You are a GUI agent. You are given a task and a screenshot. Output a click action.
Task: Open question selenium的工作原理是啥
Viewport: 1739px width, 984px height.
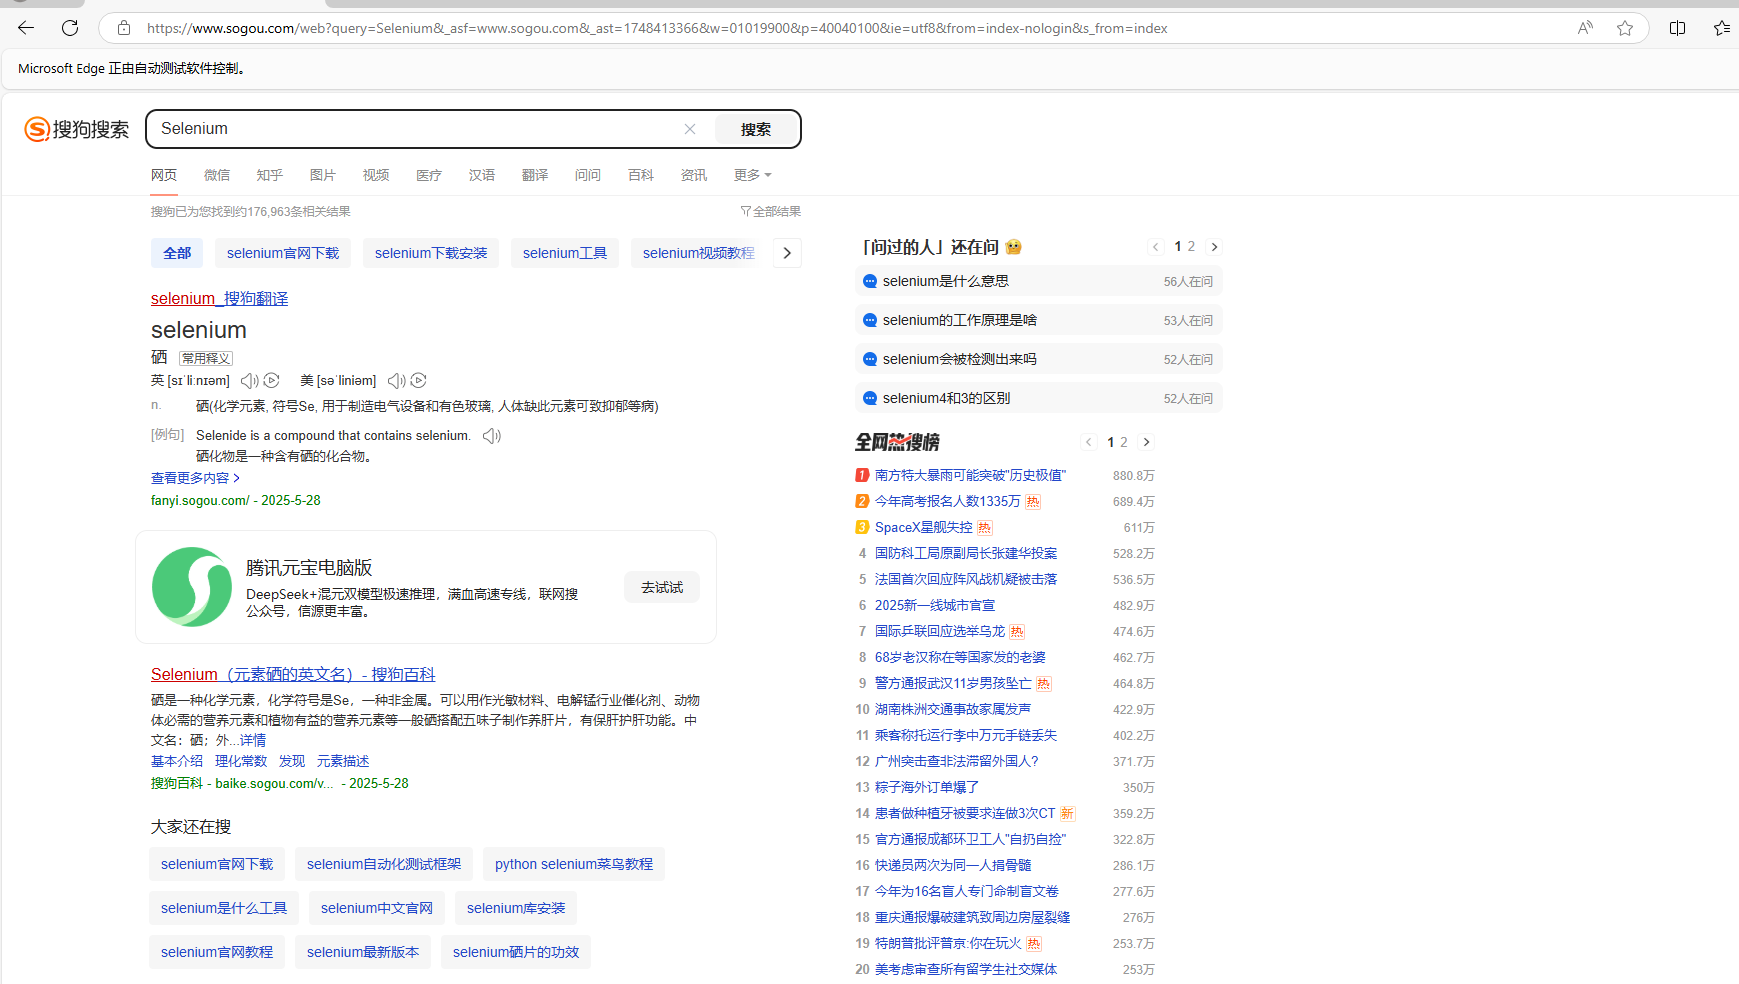click(x=1038, y=321)
